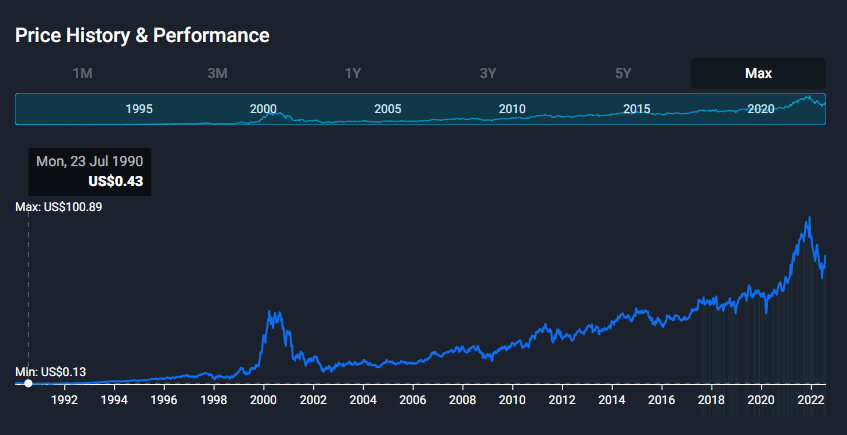The image size is (847, 435).
Task: Click the 1992 label on the bottom axis
Action: click(65, 401)
